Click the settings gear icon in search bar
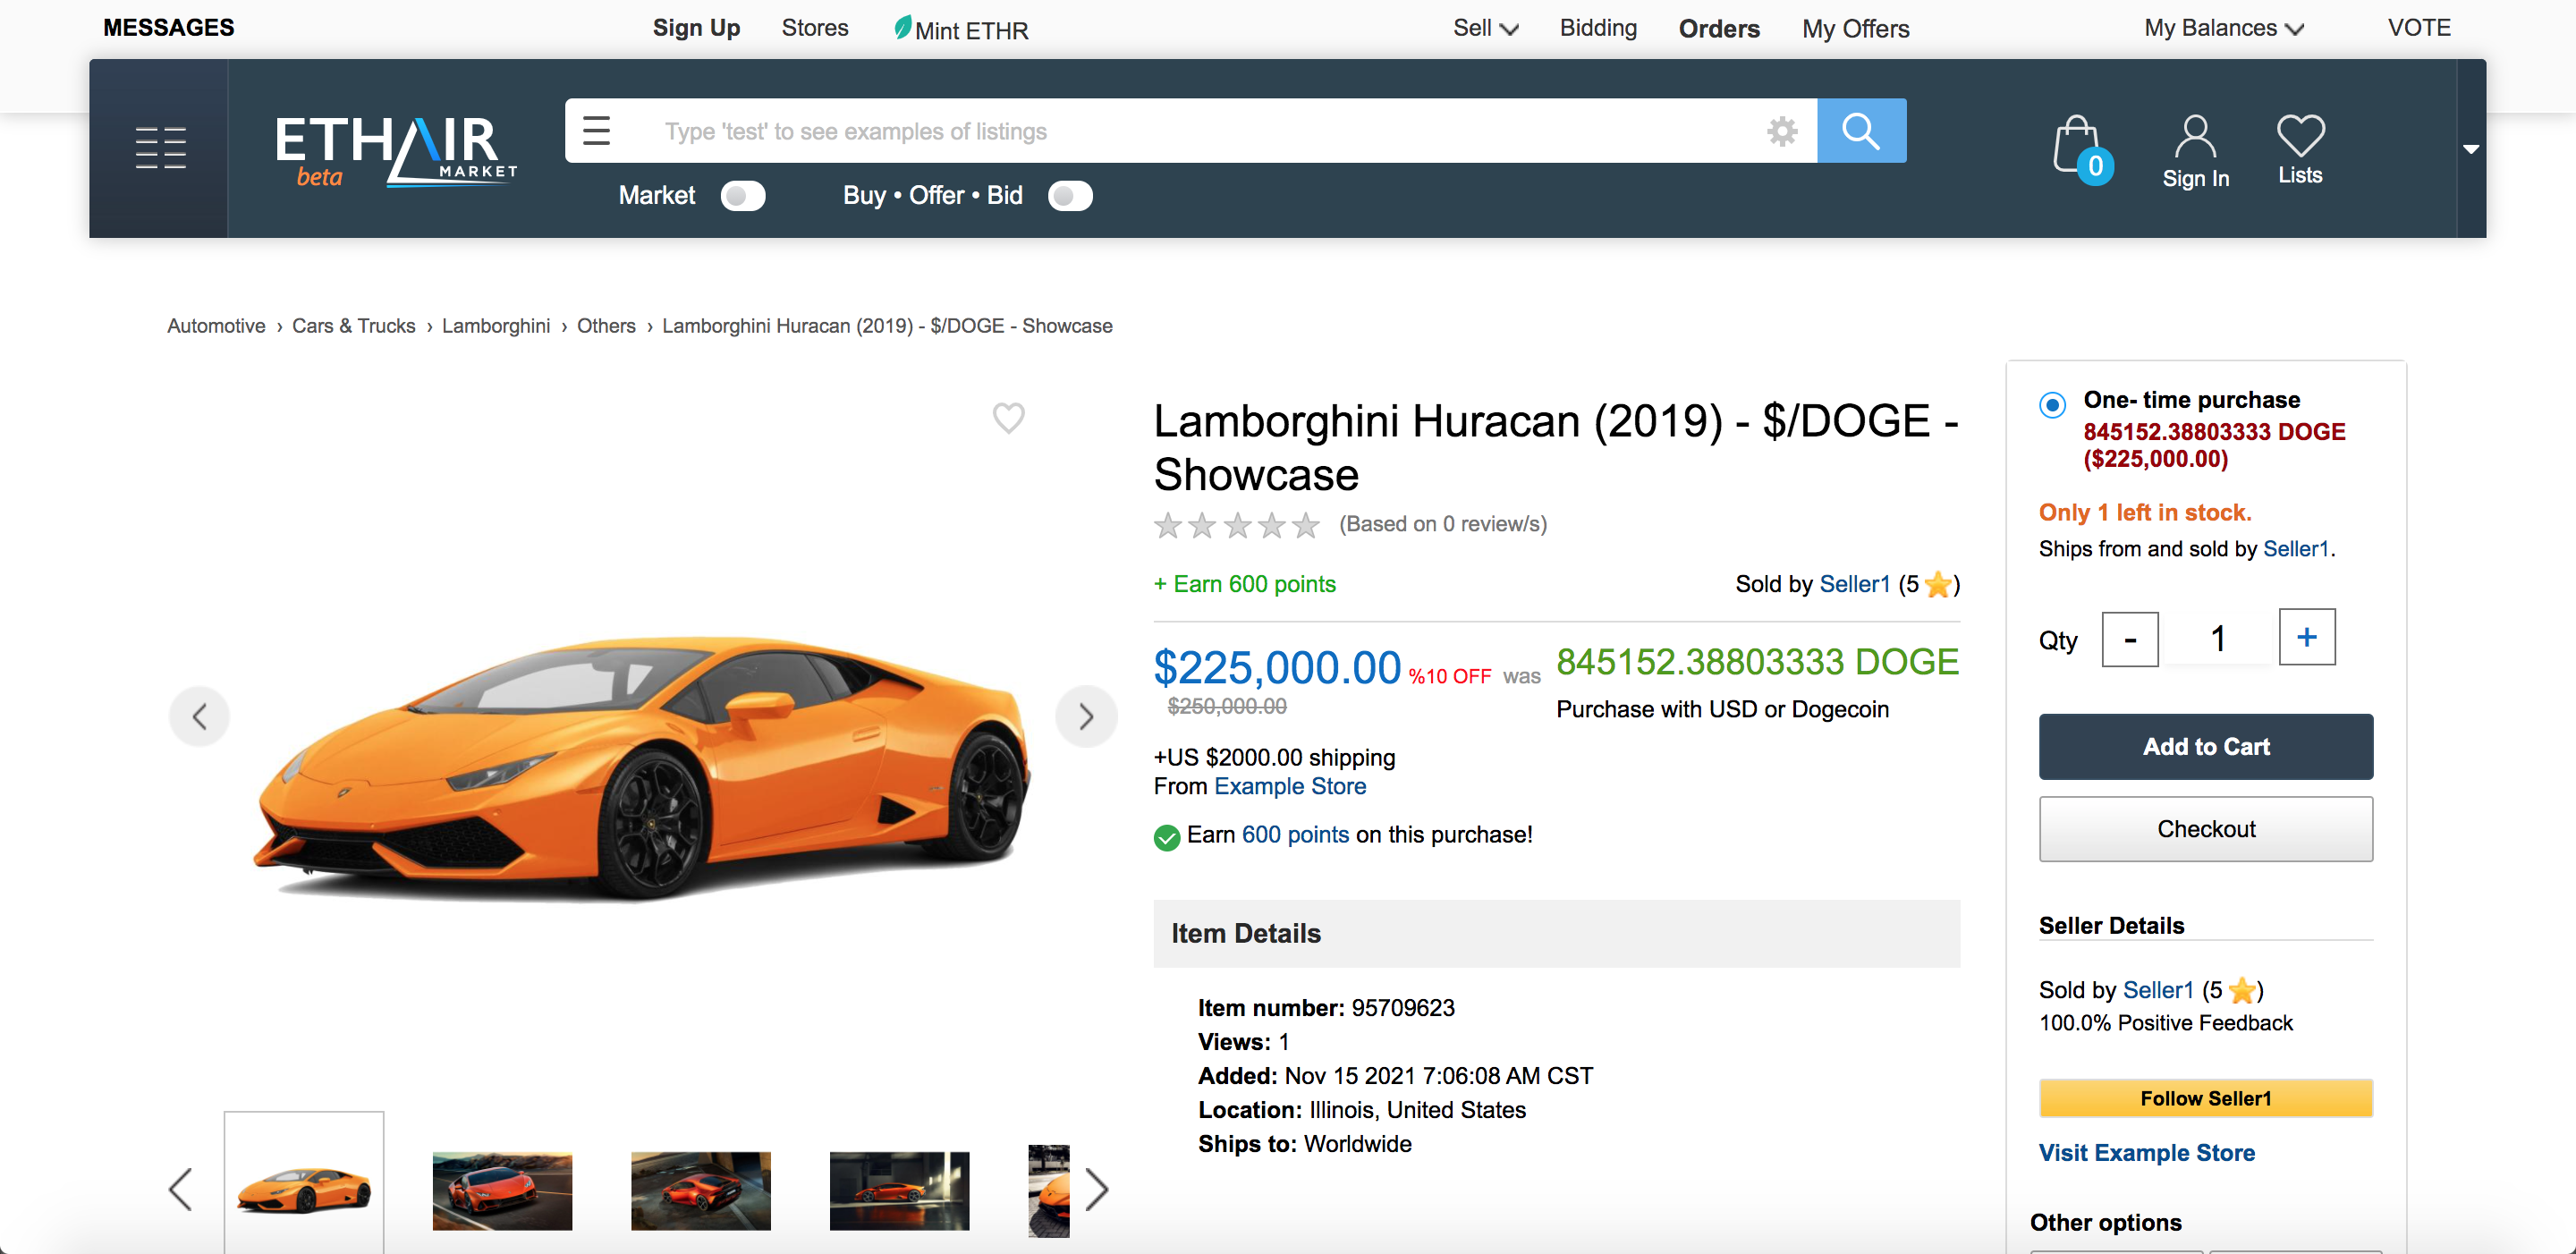This screenshot has height=1254, width=2576. pos(1783,130)
